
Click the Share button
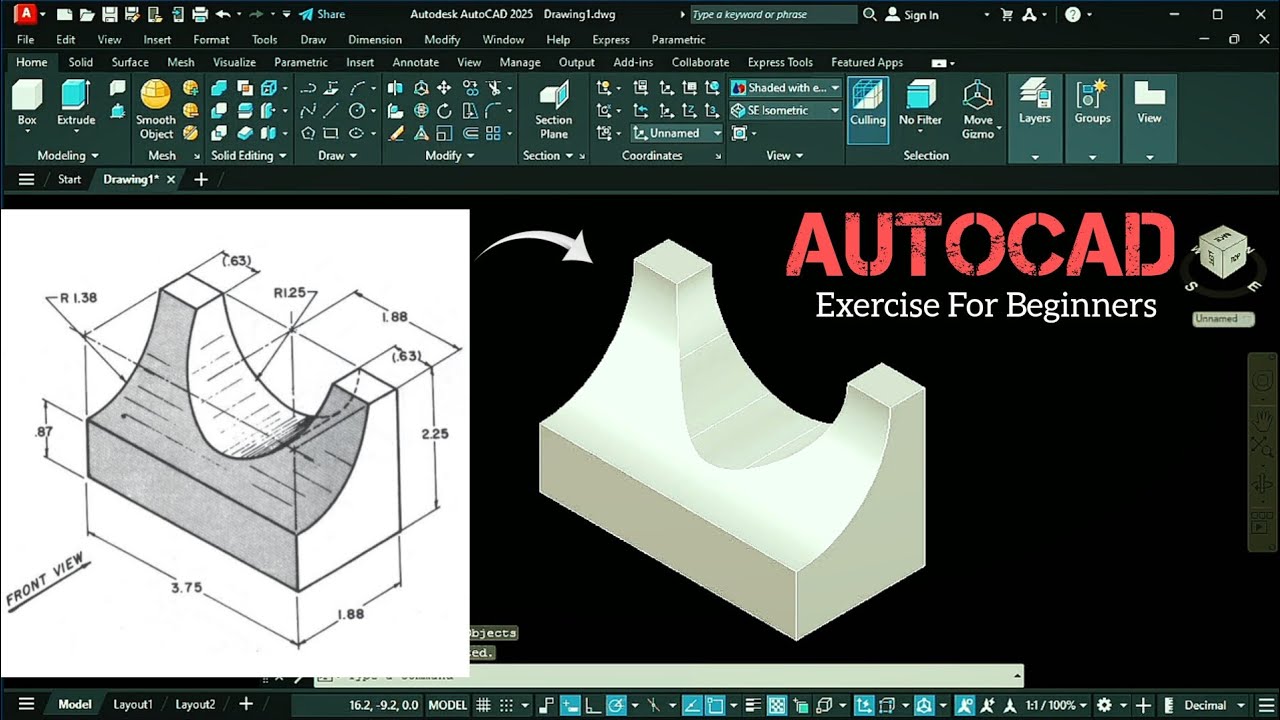[322, 14]
